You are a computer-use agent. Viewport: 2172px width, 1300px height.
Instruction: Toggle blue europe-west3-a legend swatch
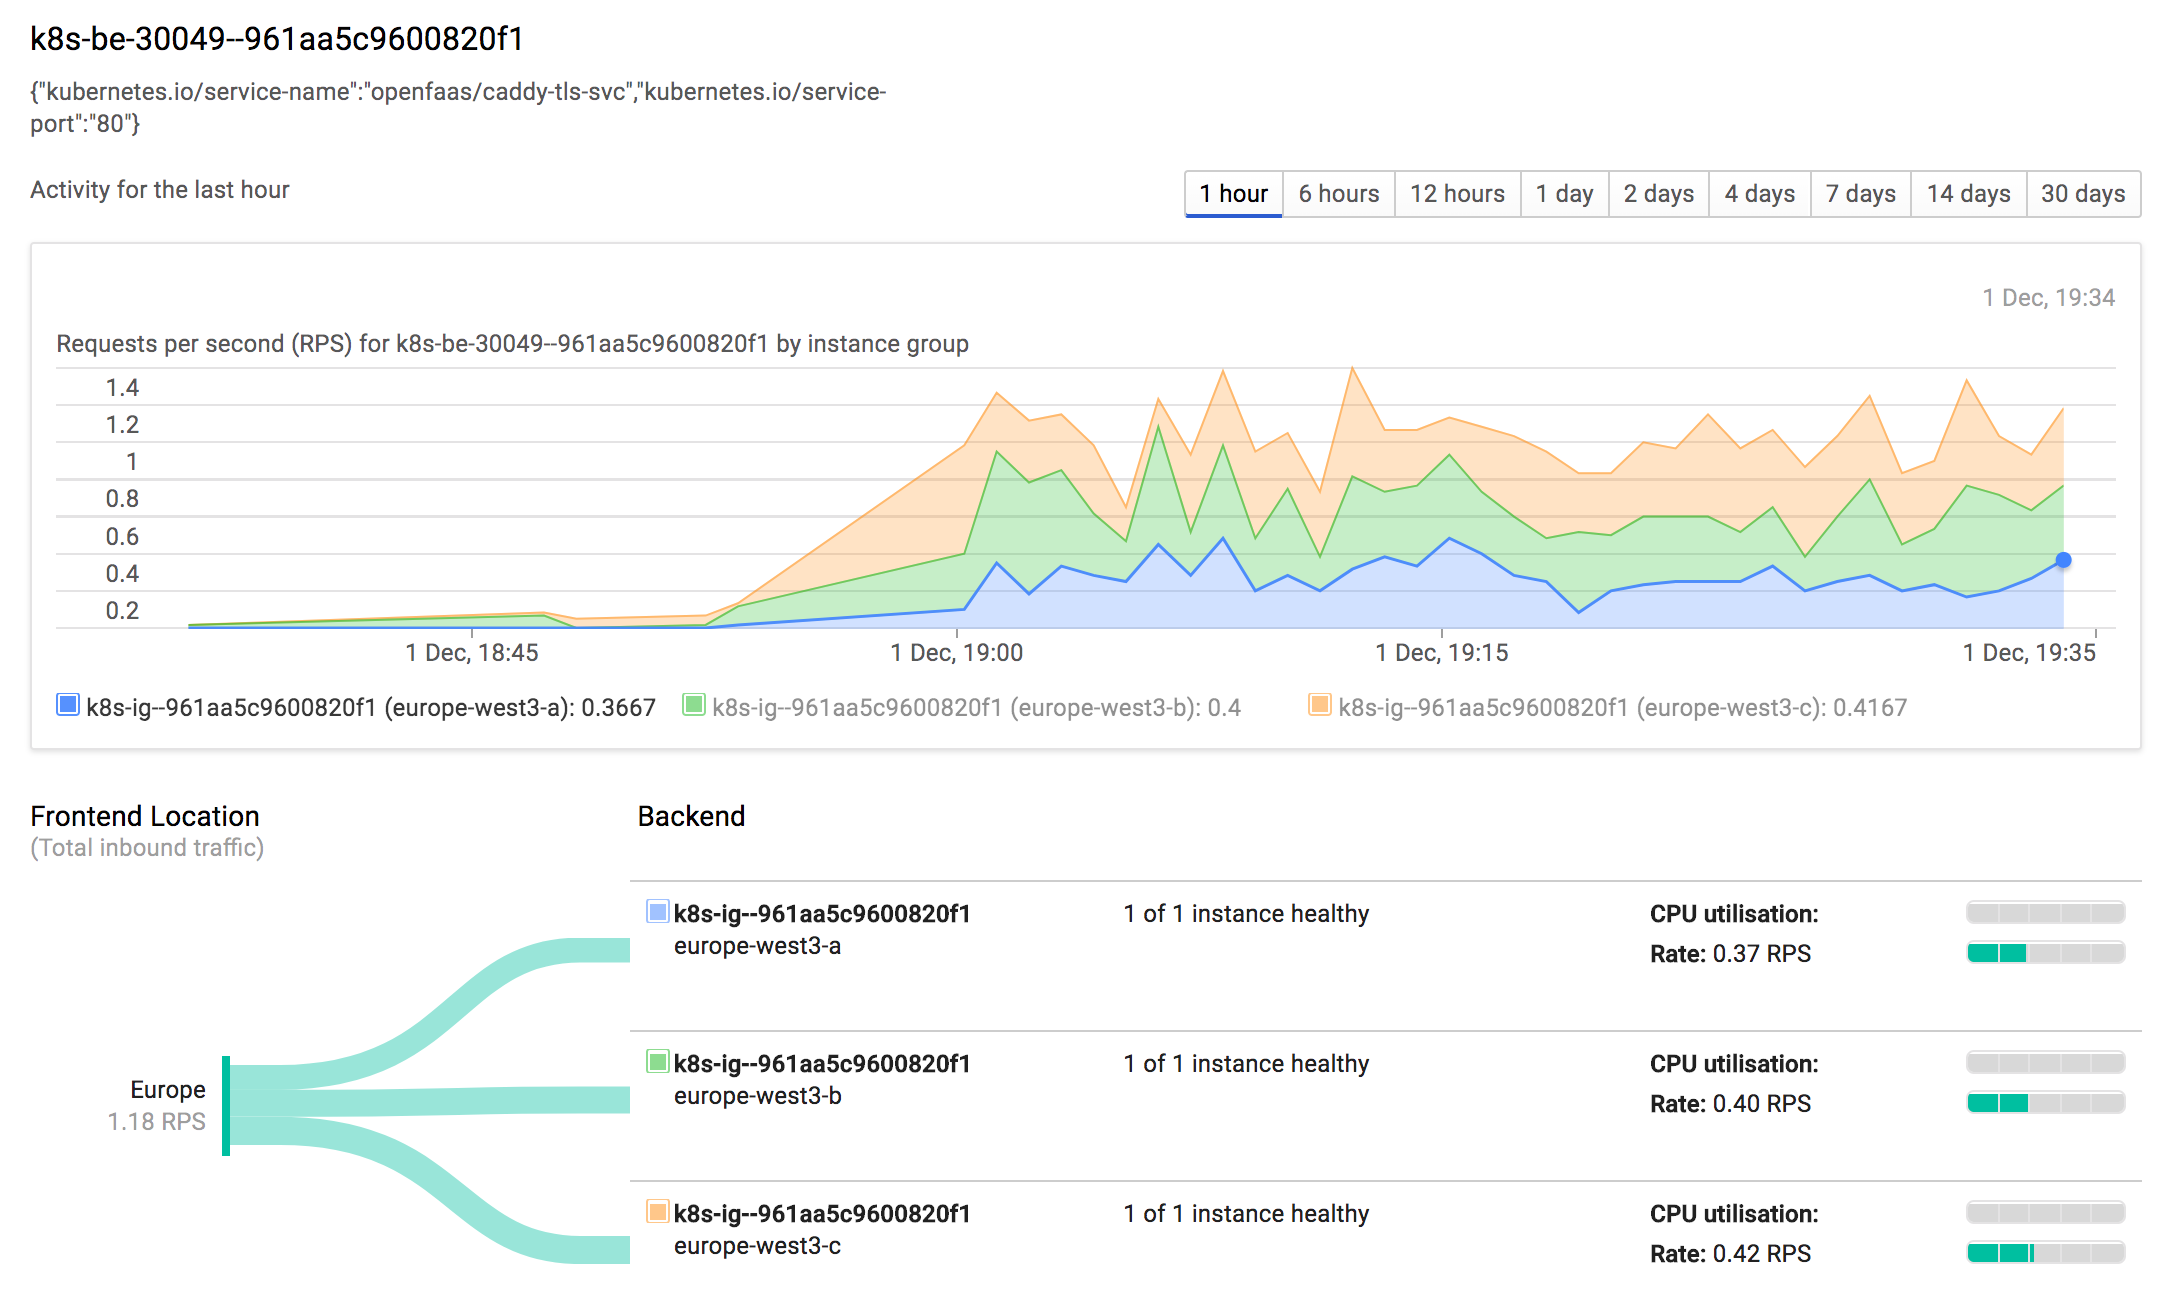click(x=68, y=705)
